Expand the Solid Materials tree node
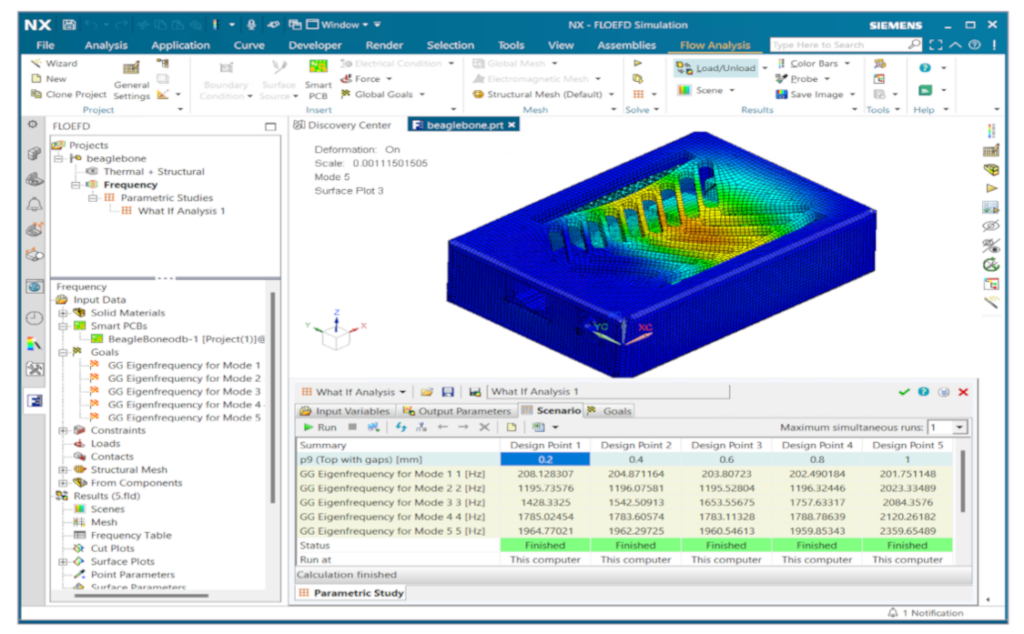The height and width of the screenshot is (634, 1024). click(63, 313)
